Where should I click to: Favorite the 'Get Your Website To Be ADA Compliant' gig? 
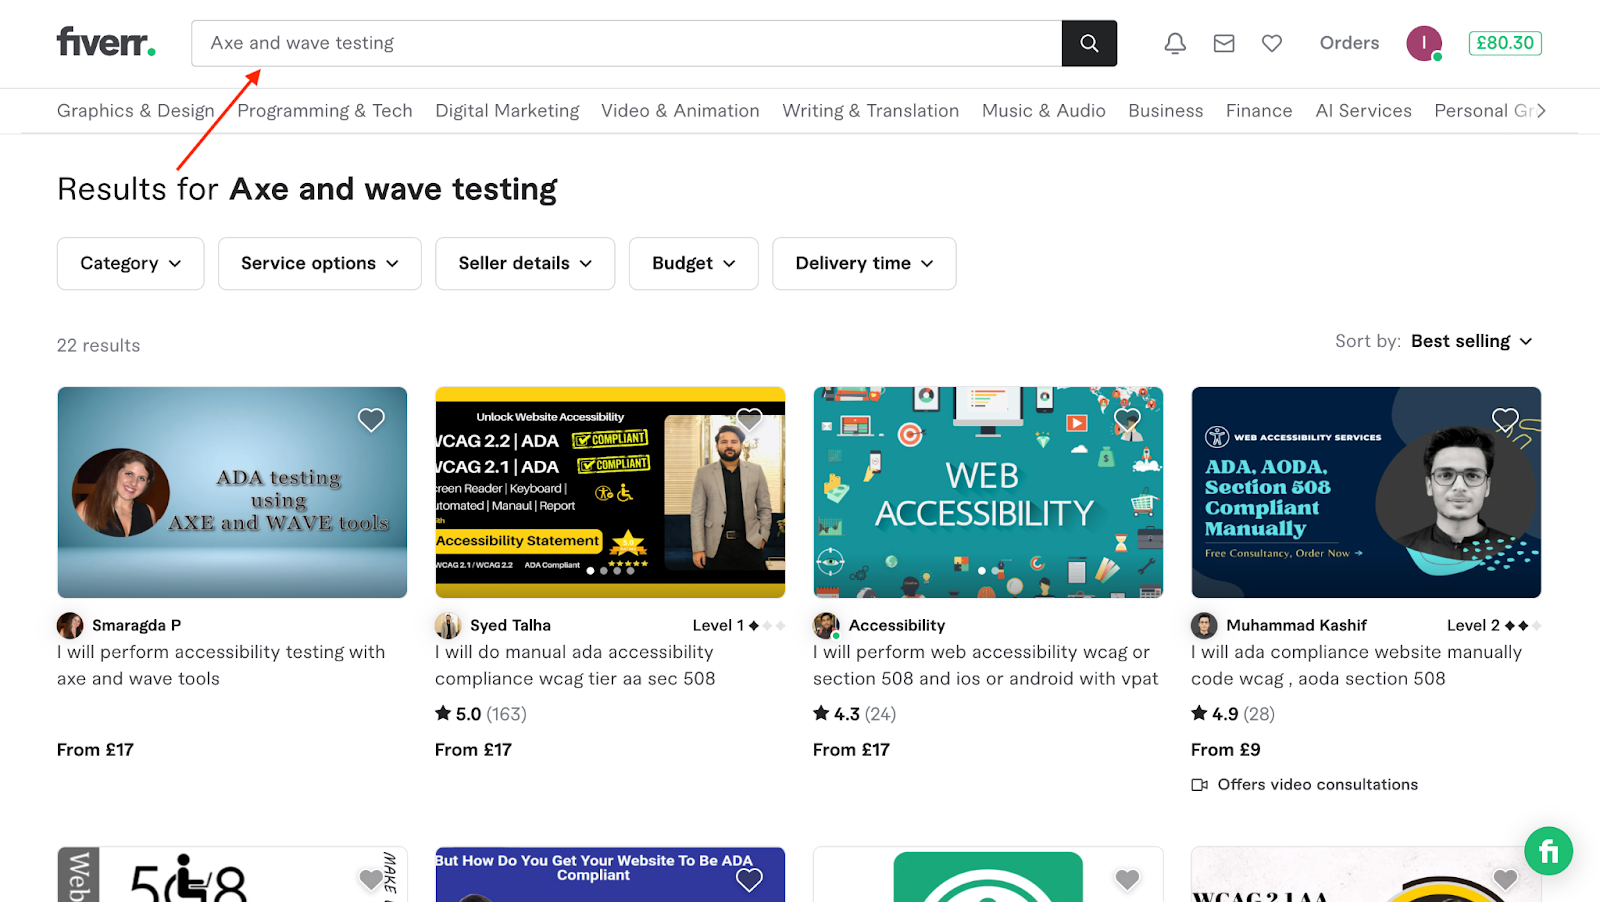coord(749,879)
